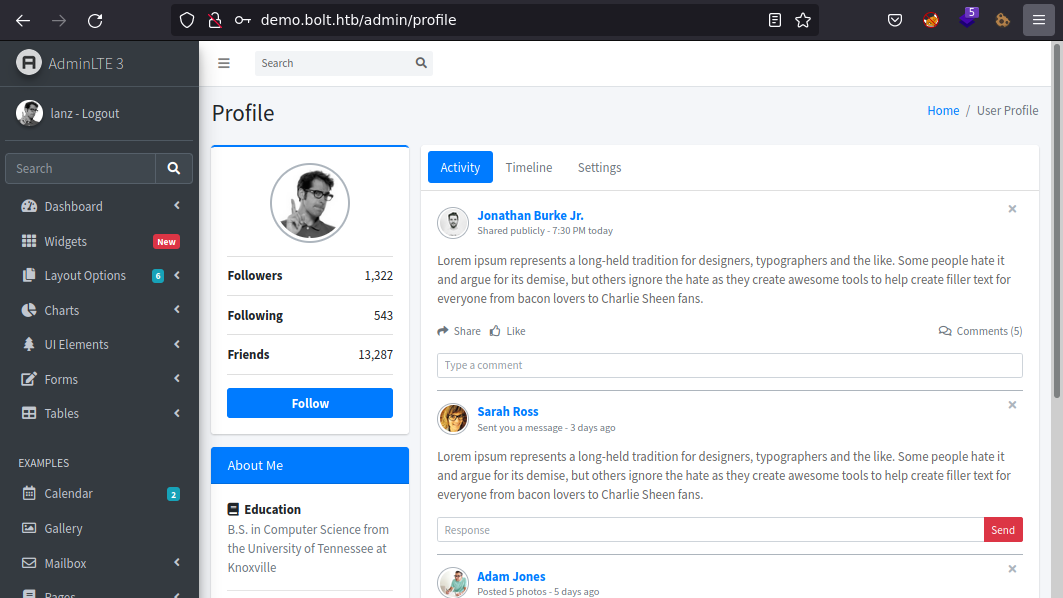Open the Gallery menu item
1063x598 pixels.
coord(99,528)
